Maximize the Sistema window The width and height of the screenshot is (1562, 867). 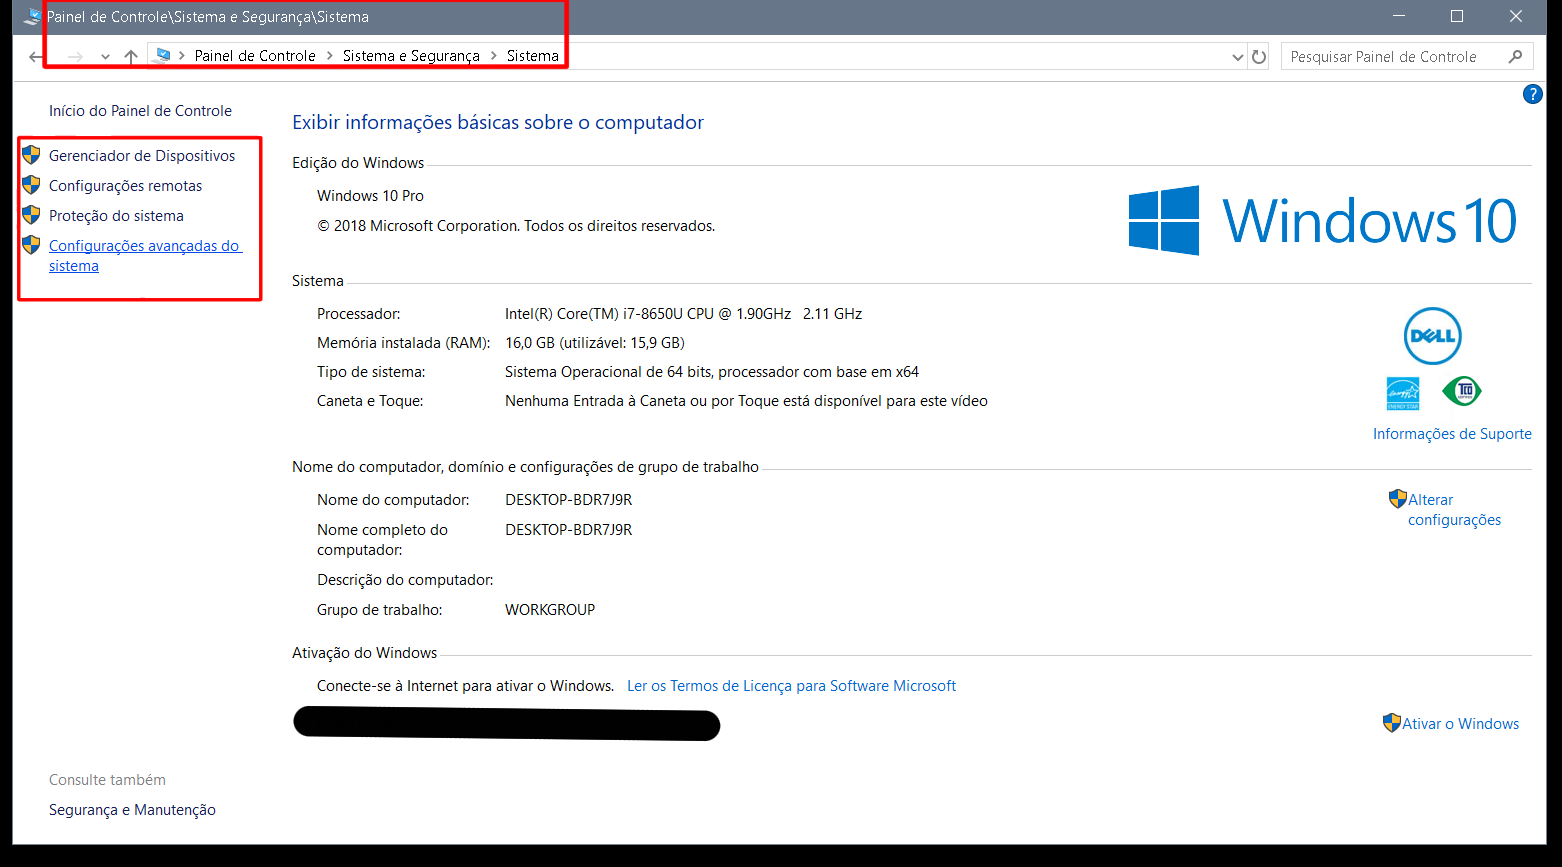1457,17
